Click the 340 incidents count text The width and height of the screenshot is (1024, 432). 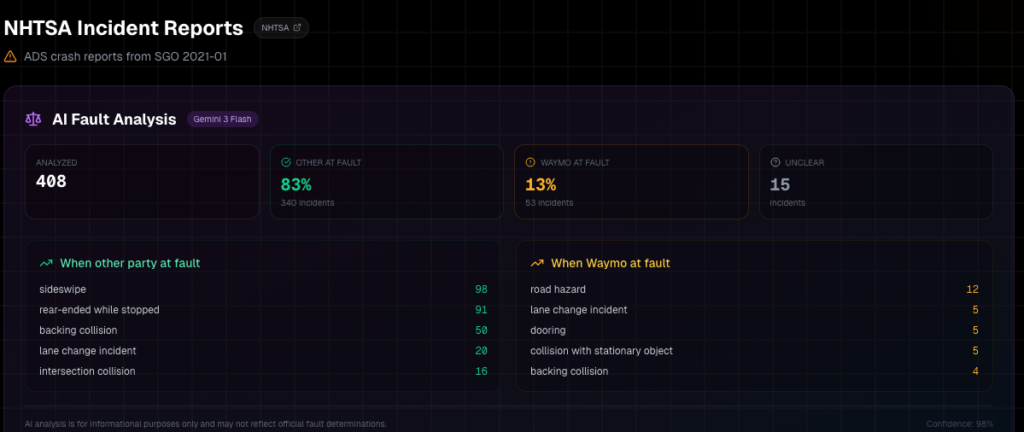(308, 203)
